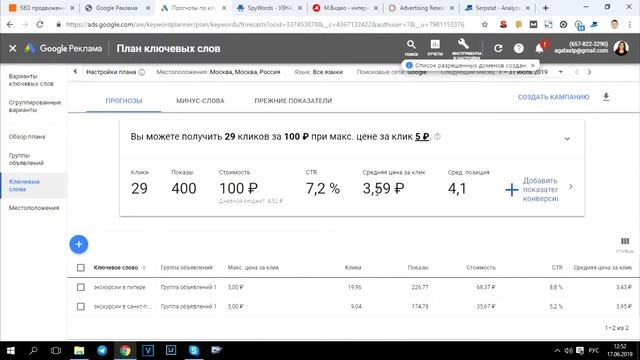Open a new browser tab

point(545,8)
